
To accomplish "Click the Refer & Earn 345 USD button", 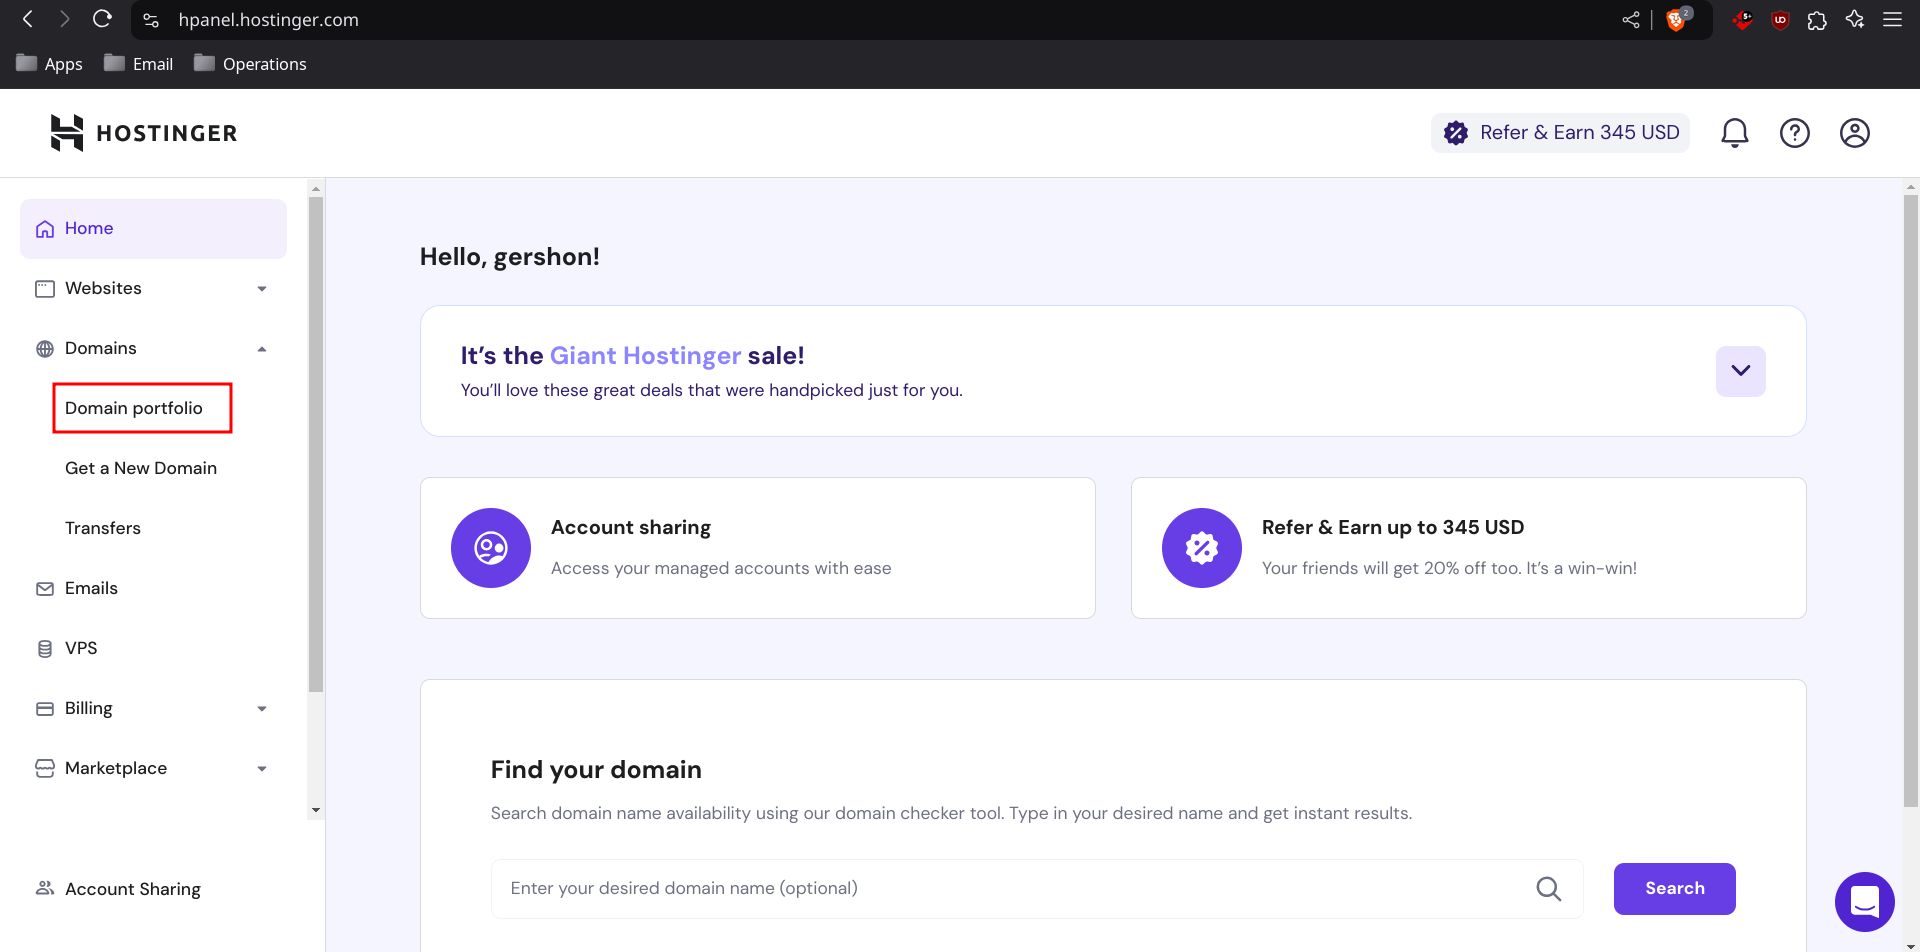I will point(1560,133).
